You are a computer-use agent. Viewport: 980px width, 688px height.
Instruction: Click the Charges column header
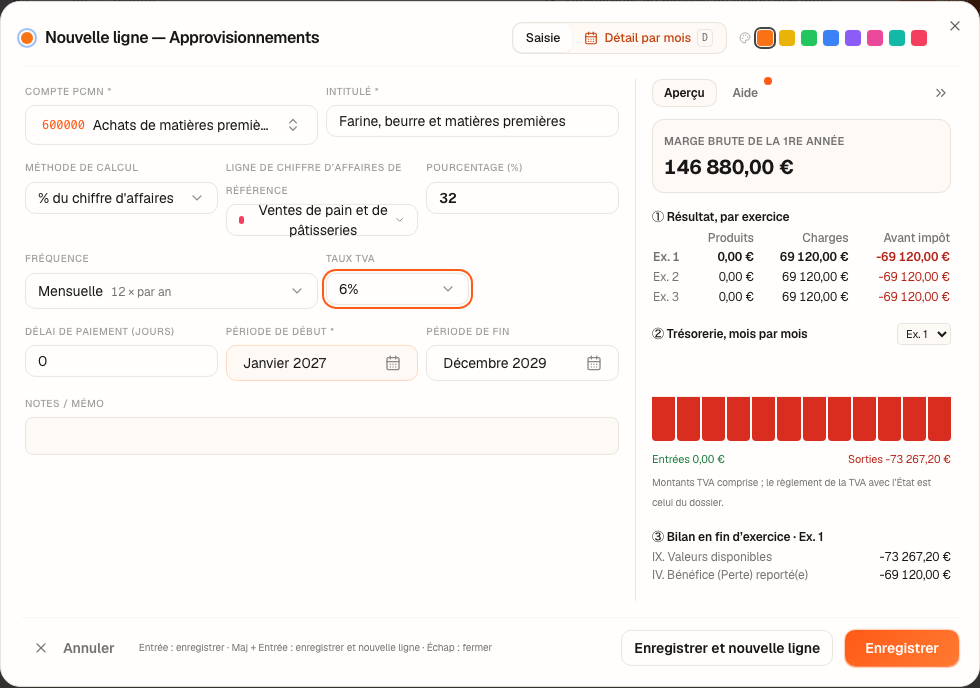pyautogui.click(x=825, y=237)
